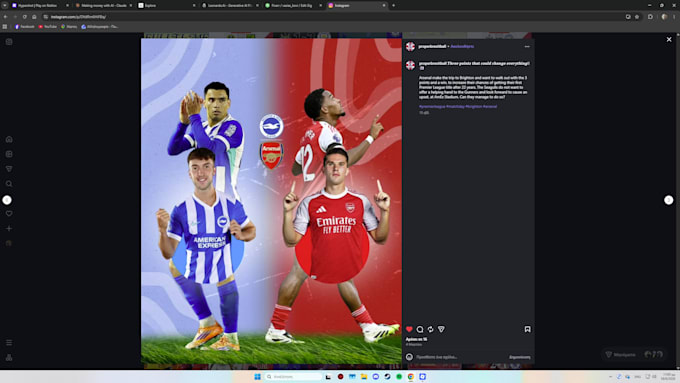Open the sidebar hamburger More menu

(9, 343)
